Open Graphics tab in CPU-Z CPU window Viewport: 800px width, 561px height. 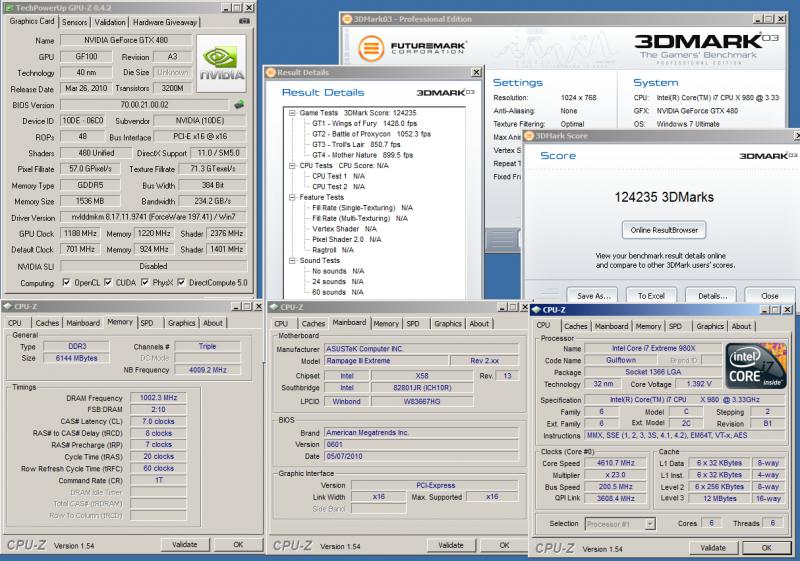pos(710,326)
